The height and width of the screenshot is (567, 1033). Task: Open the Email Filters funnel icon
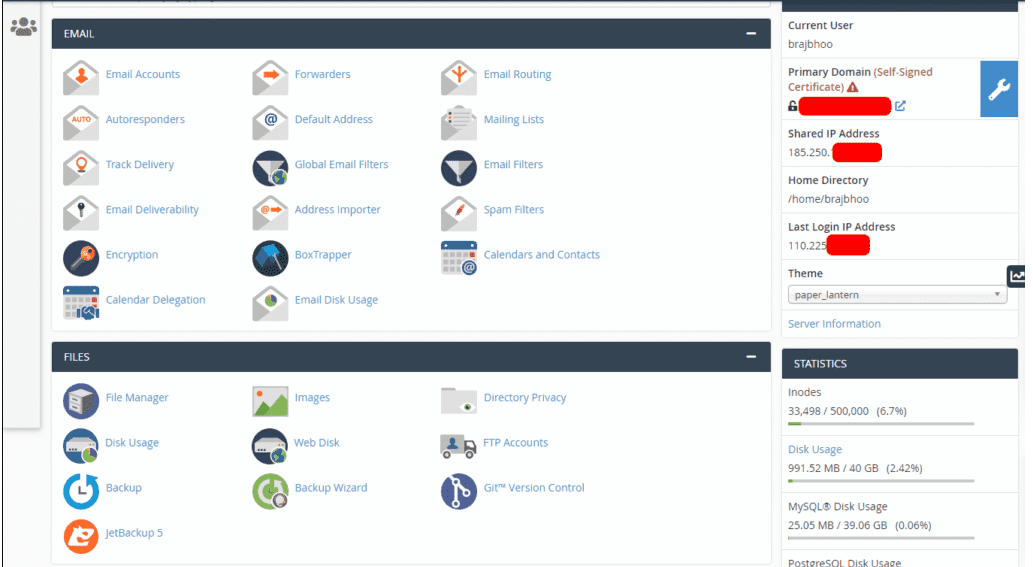click(x=459, y=167)
